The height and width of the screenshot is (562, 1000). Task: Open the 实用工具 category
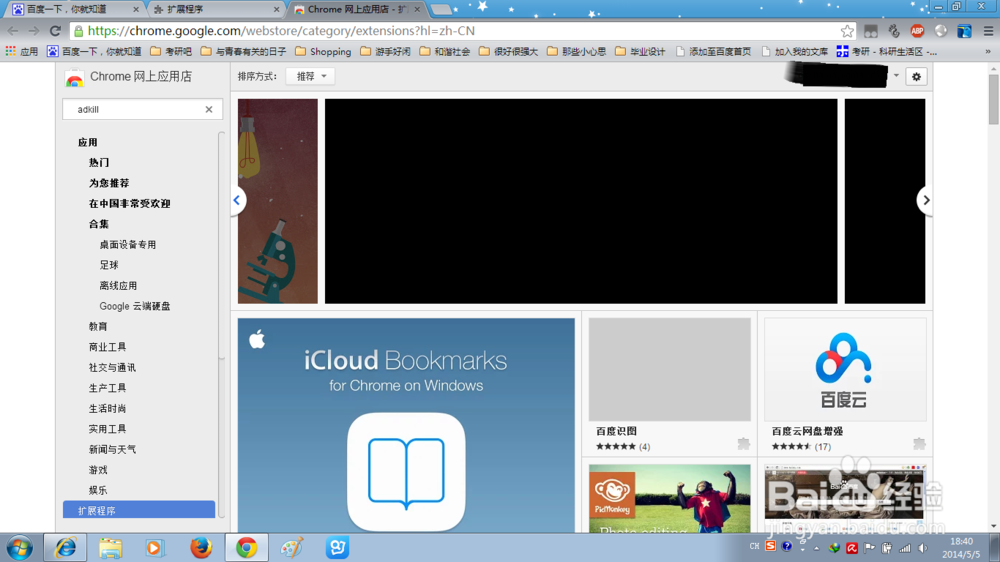107,428
